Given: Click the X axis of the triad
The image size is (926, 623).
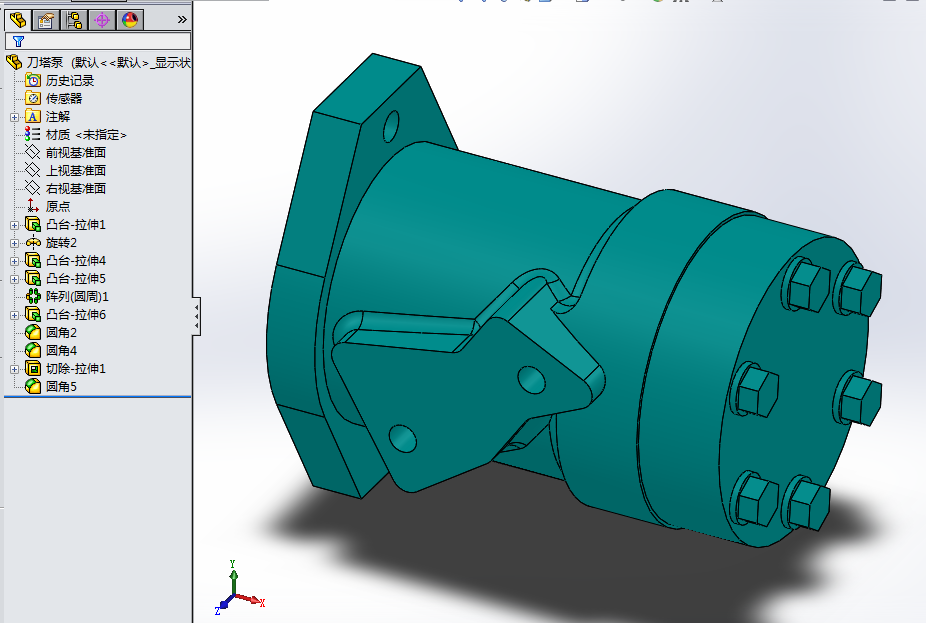Looking at the screenshot, I should (x=252, y=600).
